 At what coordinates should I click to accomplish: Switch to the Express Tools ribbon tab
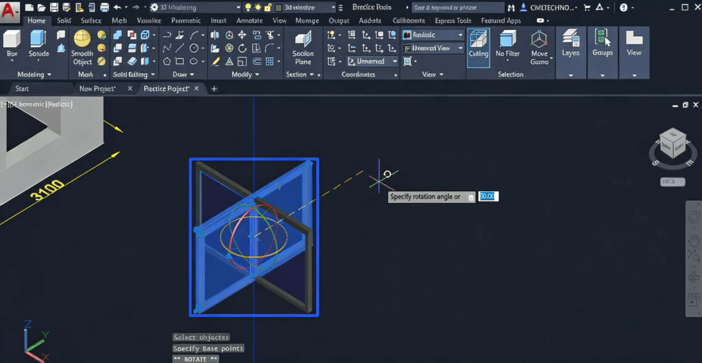click(x=453, y=21)
